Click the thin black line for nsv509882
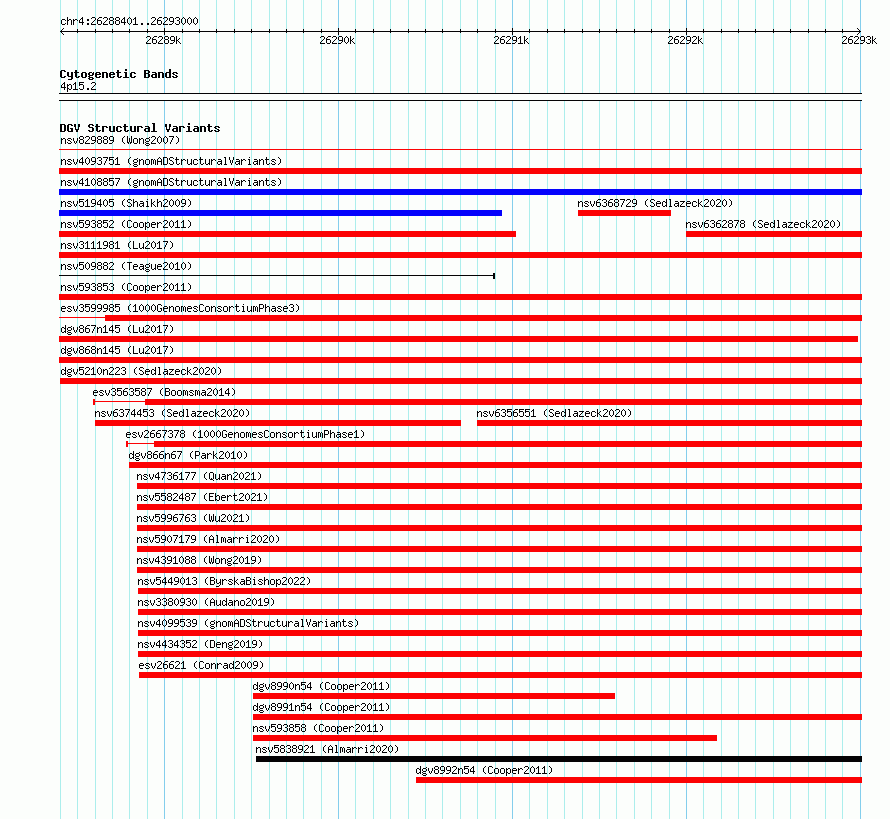 [277, 276]
